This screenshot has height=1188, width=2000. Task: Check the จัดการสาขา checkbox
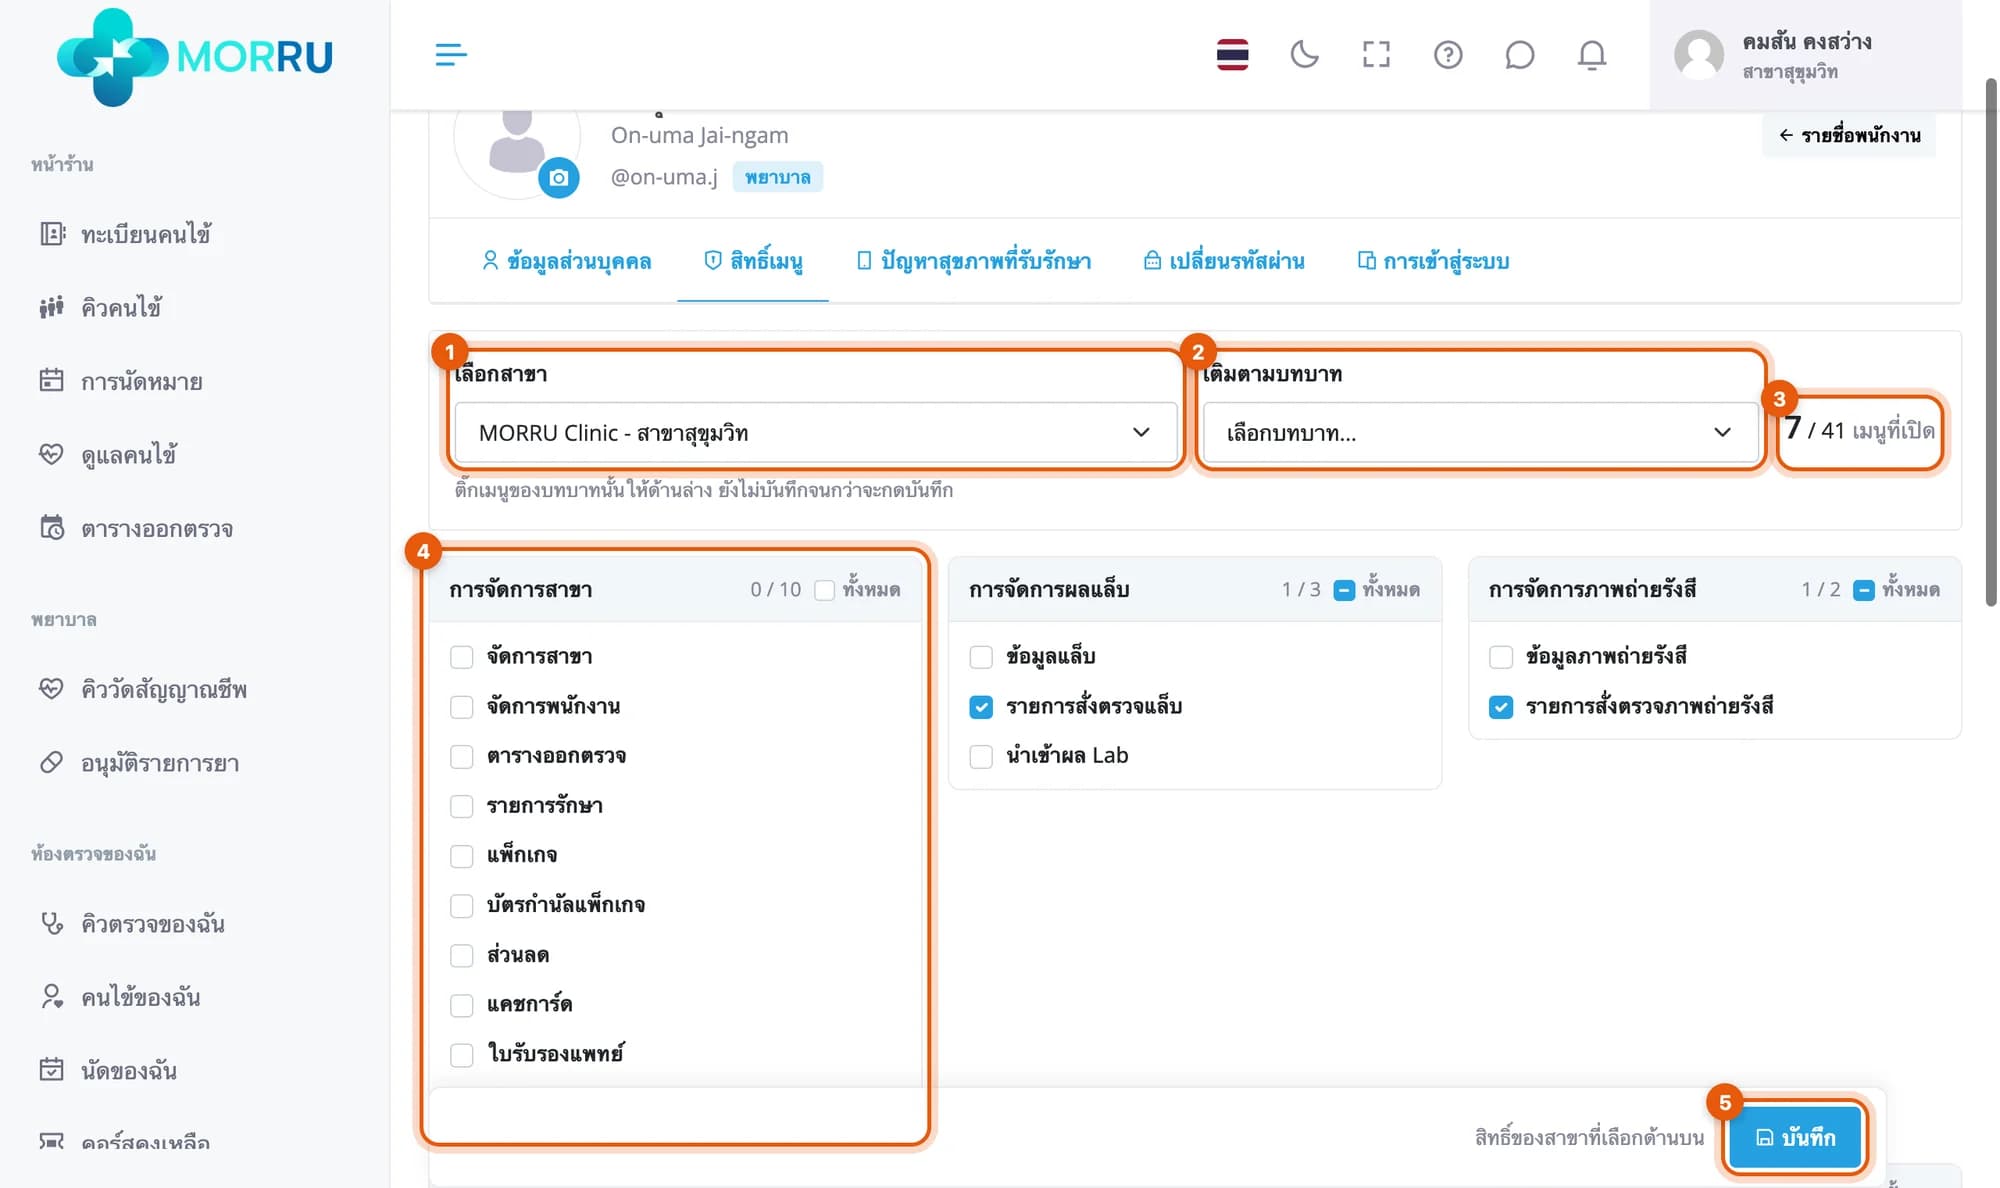pyautogui.click(x=461, y=657)
